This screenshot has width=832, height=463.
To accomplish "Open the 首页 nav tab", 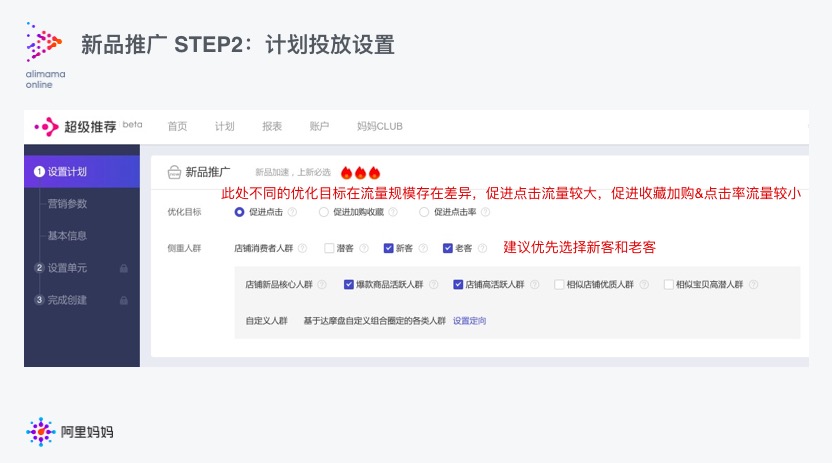I will click(x=177, y=127).
